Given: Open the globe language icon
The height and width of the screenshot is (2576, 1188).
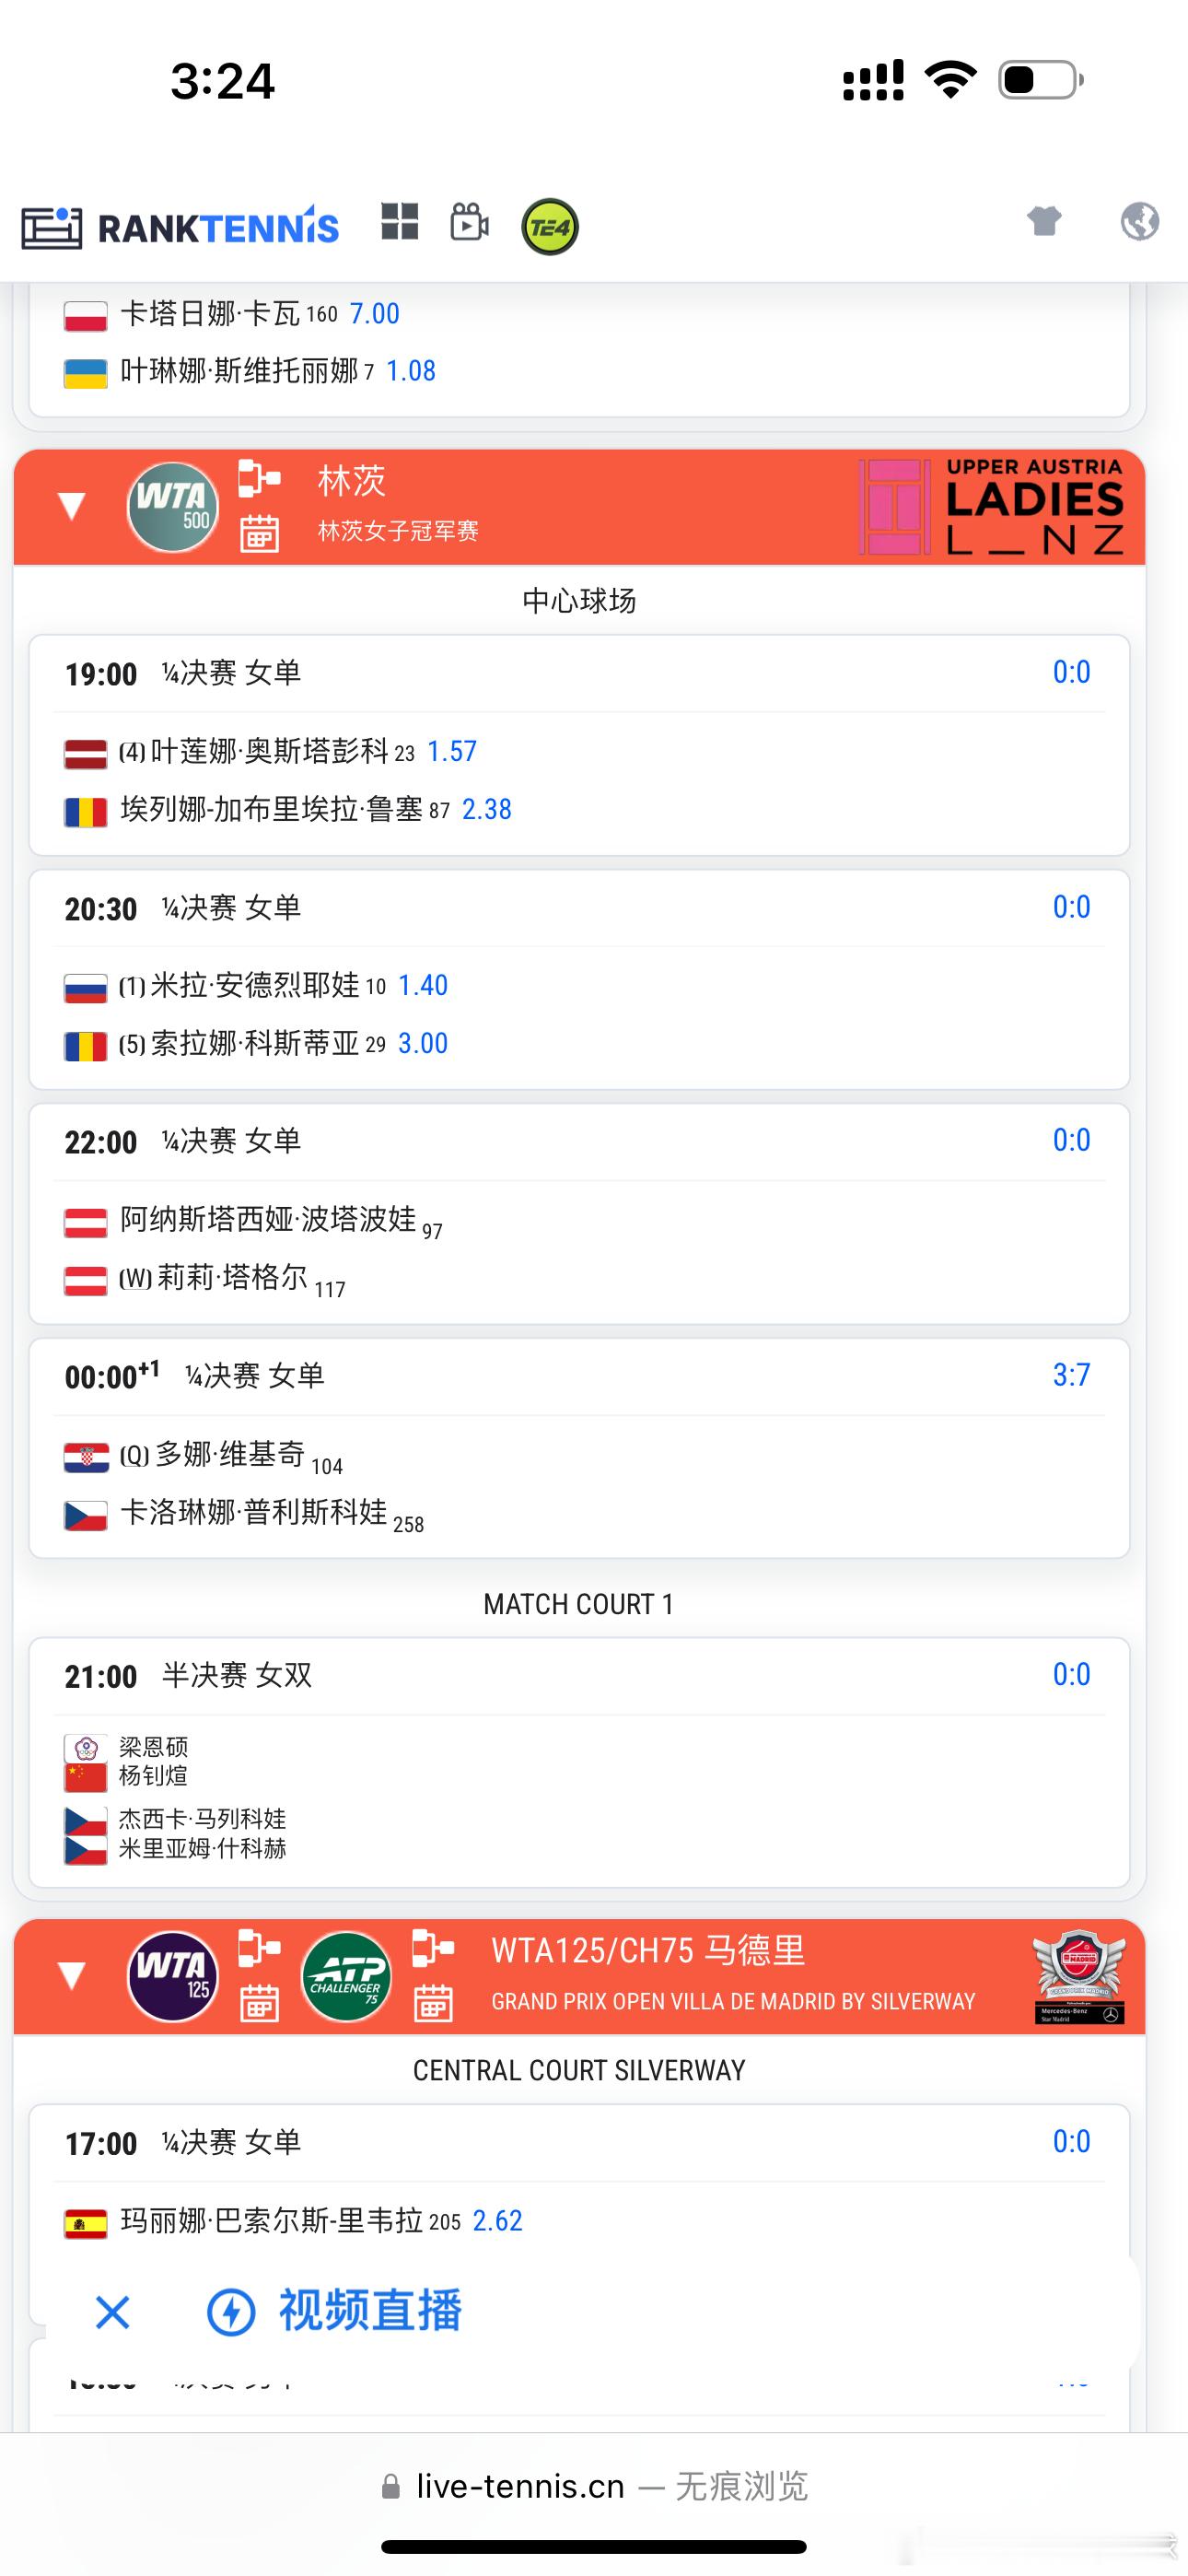Looking at the screenshot, I should point(1139,221).
